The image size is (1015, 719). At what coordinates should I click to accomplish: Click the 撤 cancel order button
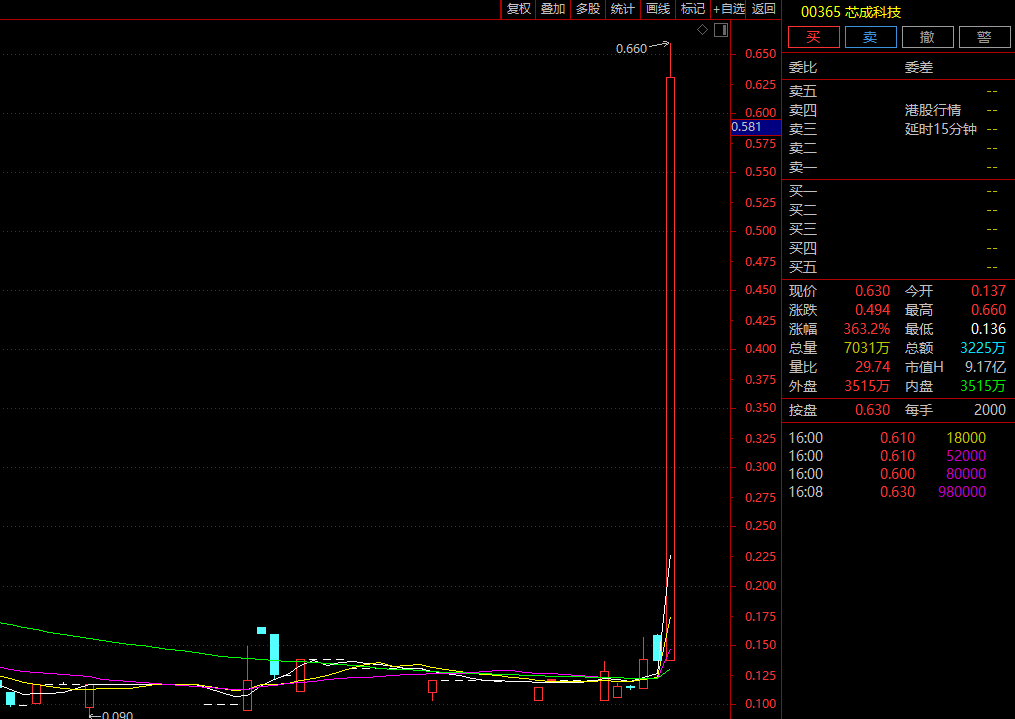(x=928, y=38)
